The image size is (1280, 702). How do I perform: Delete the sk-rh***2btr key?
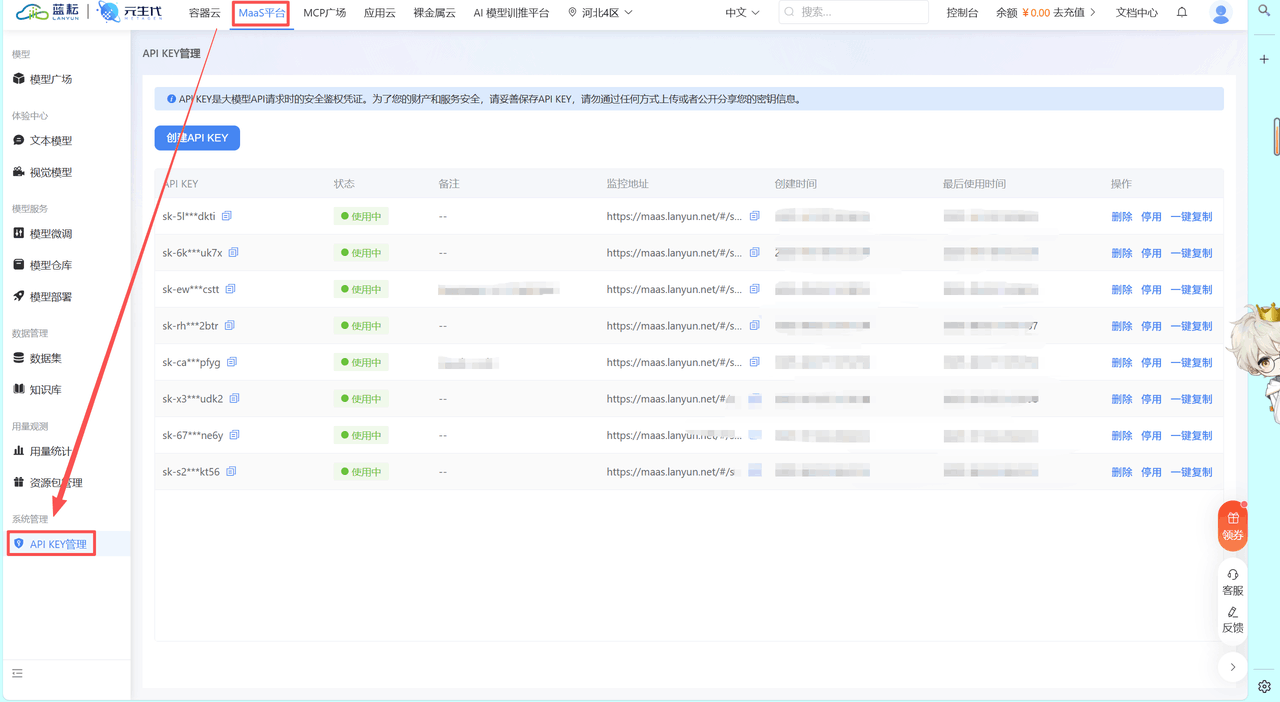coord(1122,326)
